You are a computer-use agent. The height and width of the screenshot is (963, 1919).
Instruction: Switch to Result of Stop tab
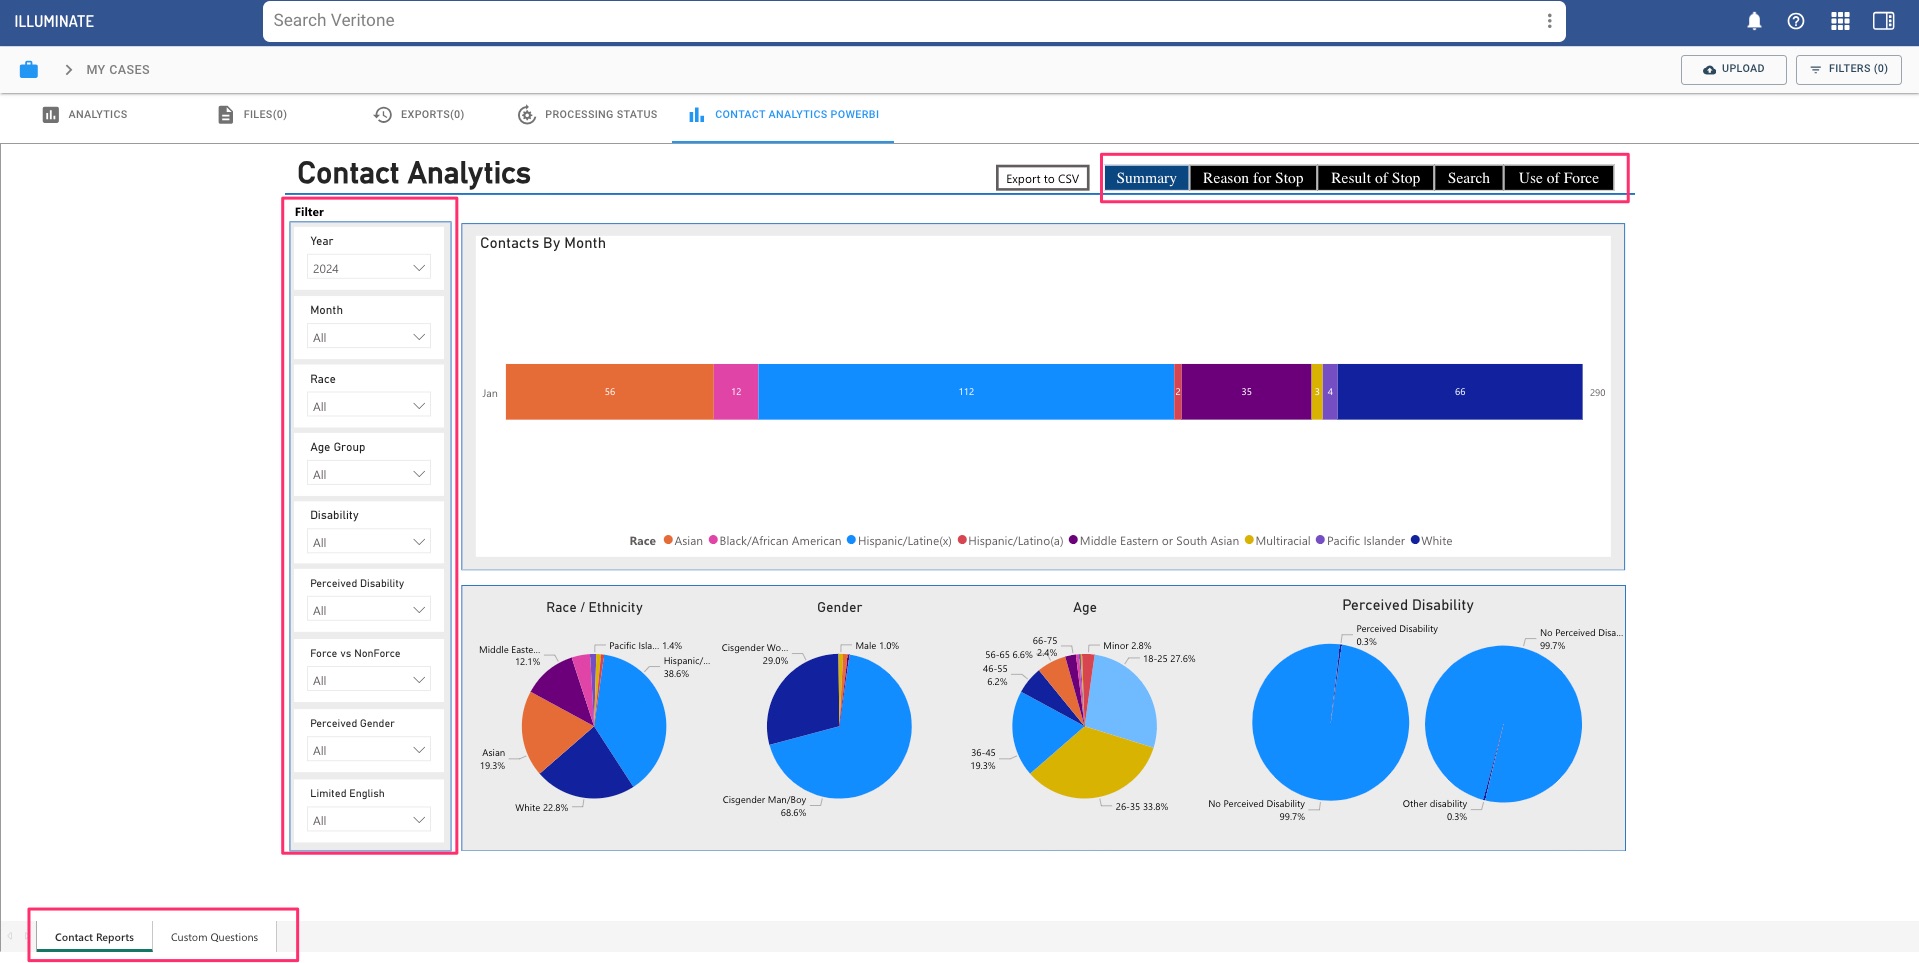click(x=1375, y=178)
